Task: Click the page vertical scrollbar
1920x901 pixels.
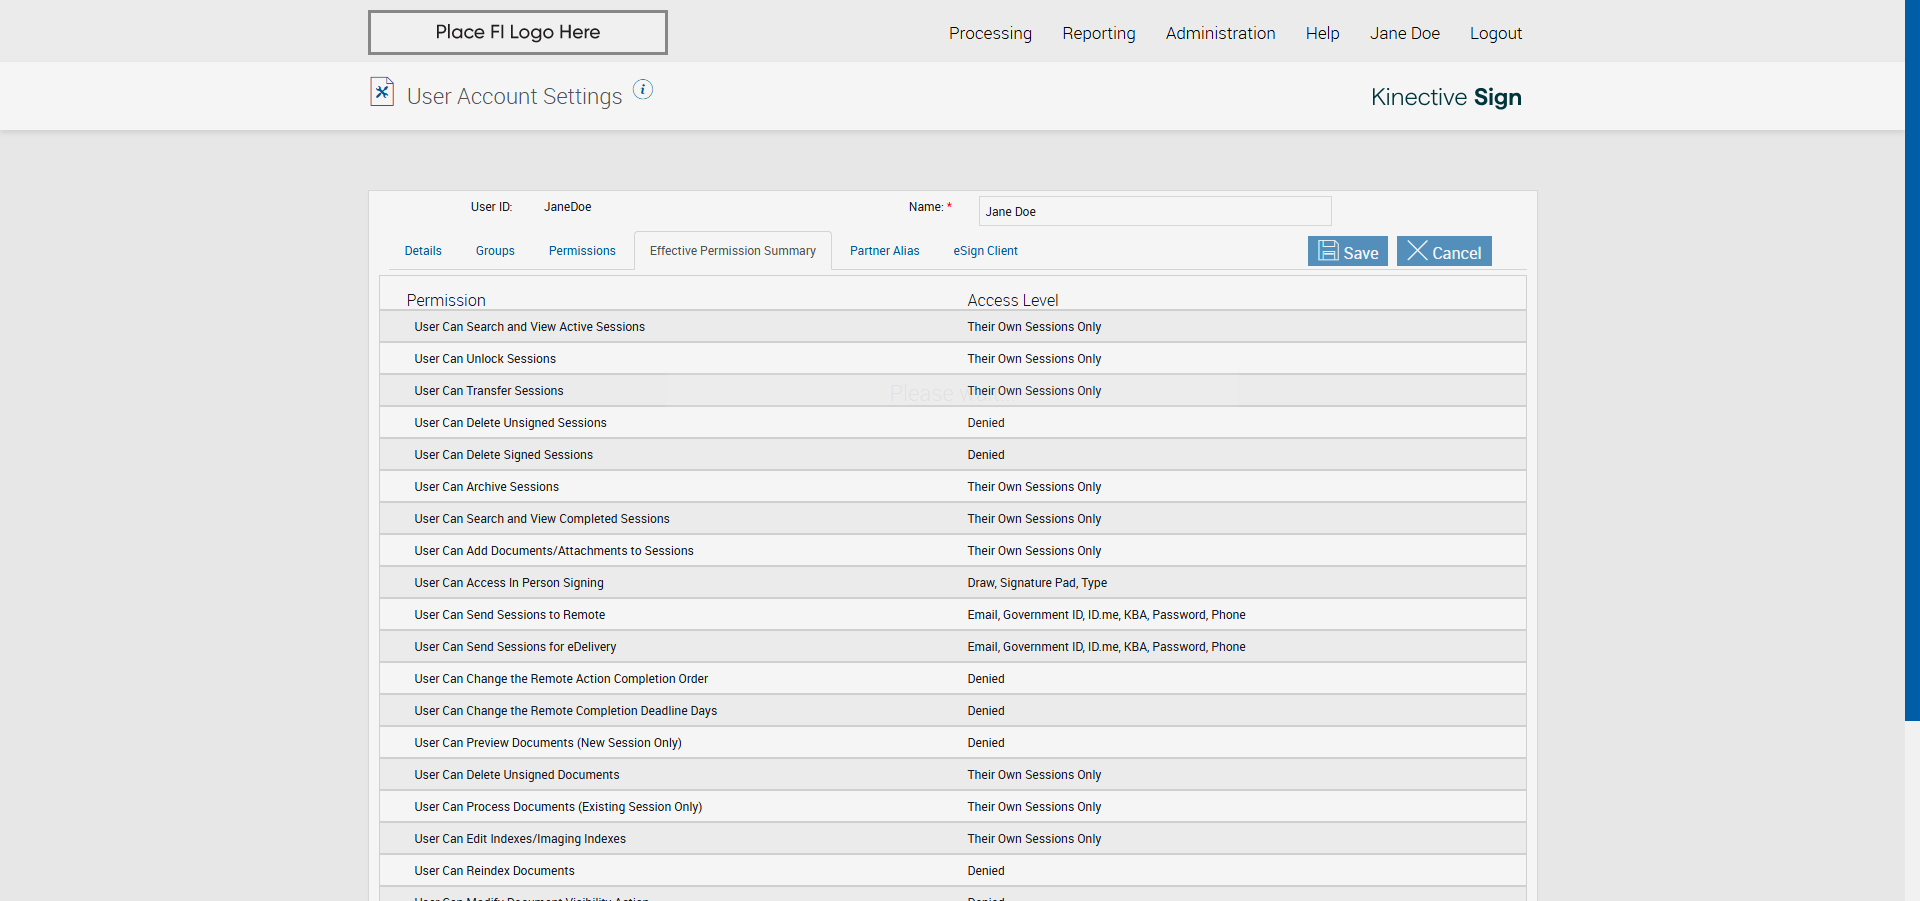Action: (1912, 360)
